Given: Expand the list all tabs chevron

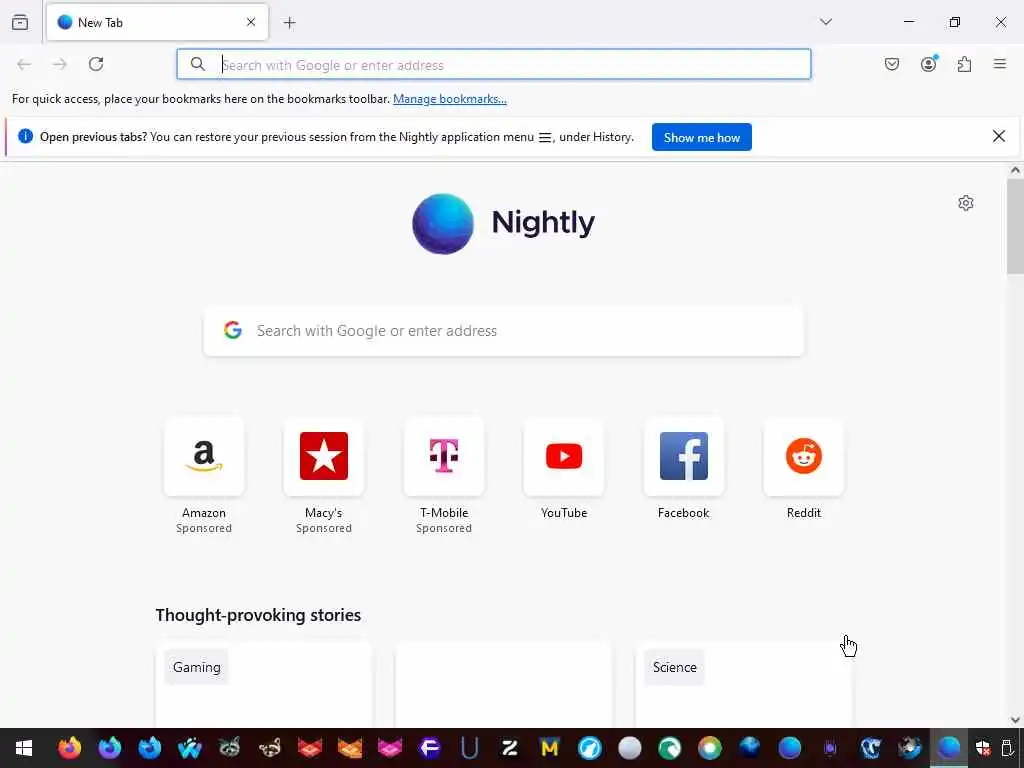Looking at the screenshot, I should pos(826,22).
